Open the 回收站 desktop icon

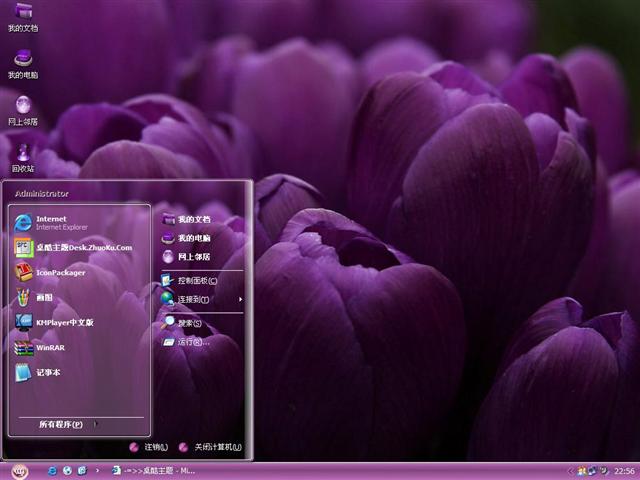click(23, 156)
